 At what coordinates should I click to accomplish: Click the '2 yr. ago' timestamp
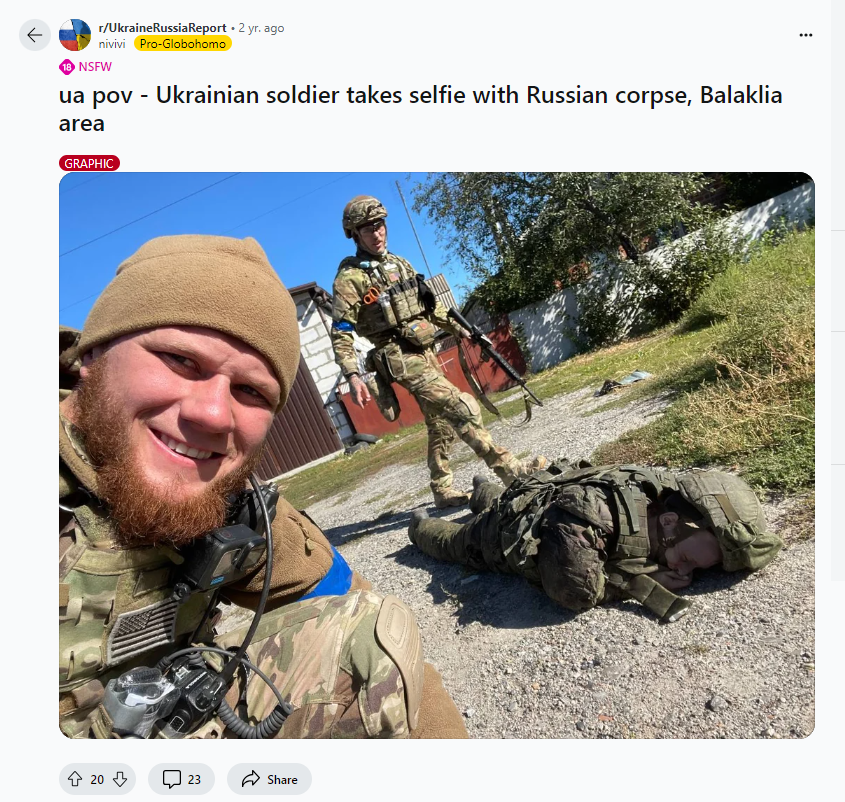(x=261, y=28)
